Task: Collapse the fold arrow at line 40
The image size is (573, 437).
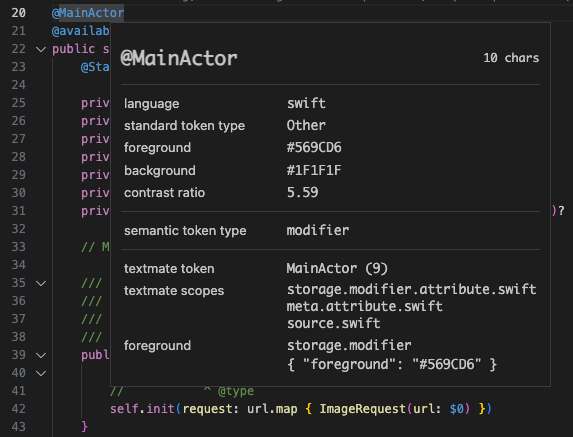Action: tap(41, 373)
